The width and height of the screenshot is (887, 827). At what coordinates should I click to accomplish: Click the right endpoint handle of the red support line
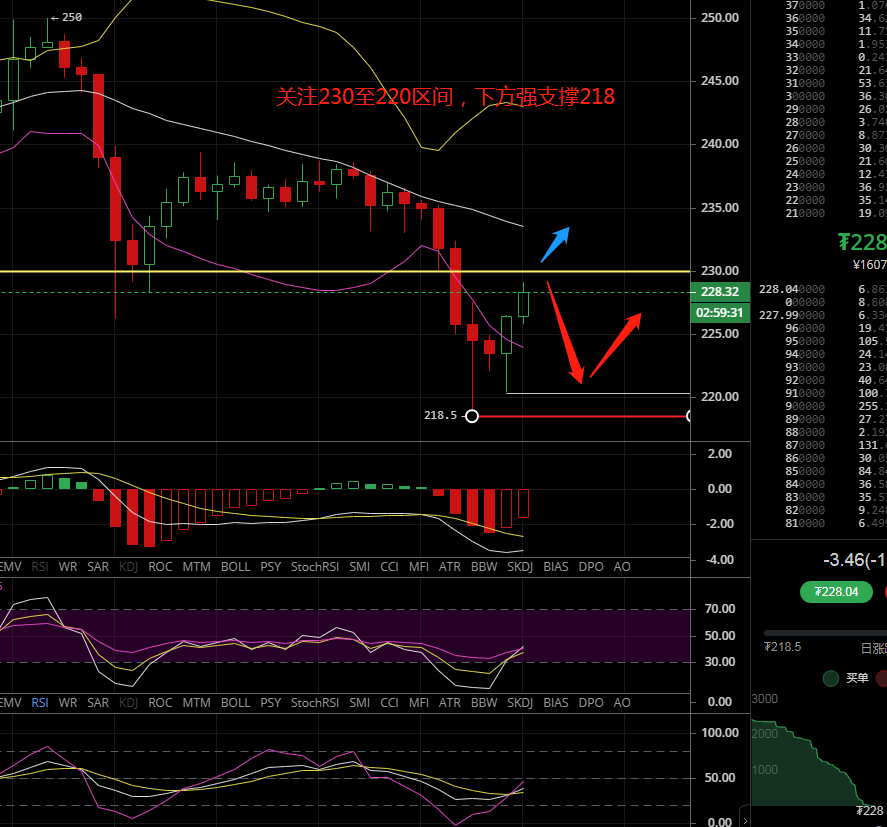(x=690, y=415)
